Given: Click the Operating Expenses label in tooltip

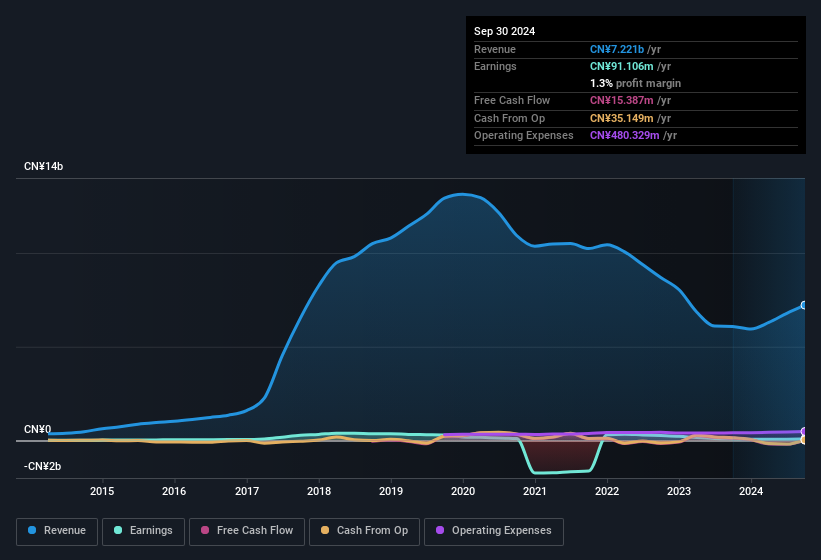Looking at the screenshot, I should [x=524, y=135].
